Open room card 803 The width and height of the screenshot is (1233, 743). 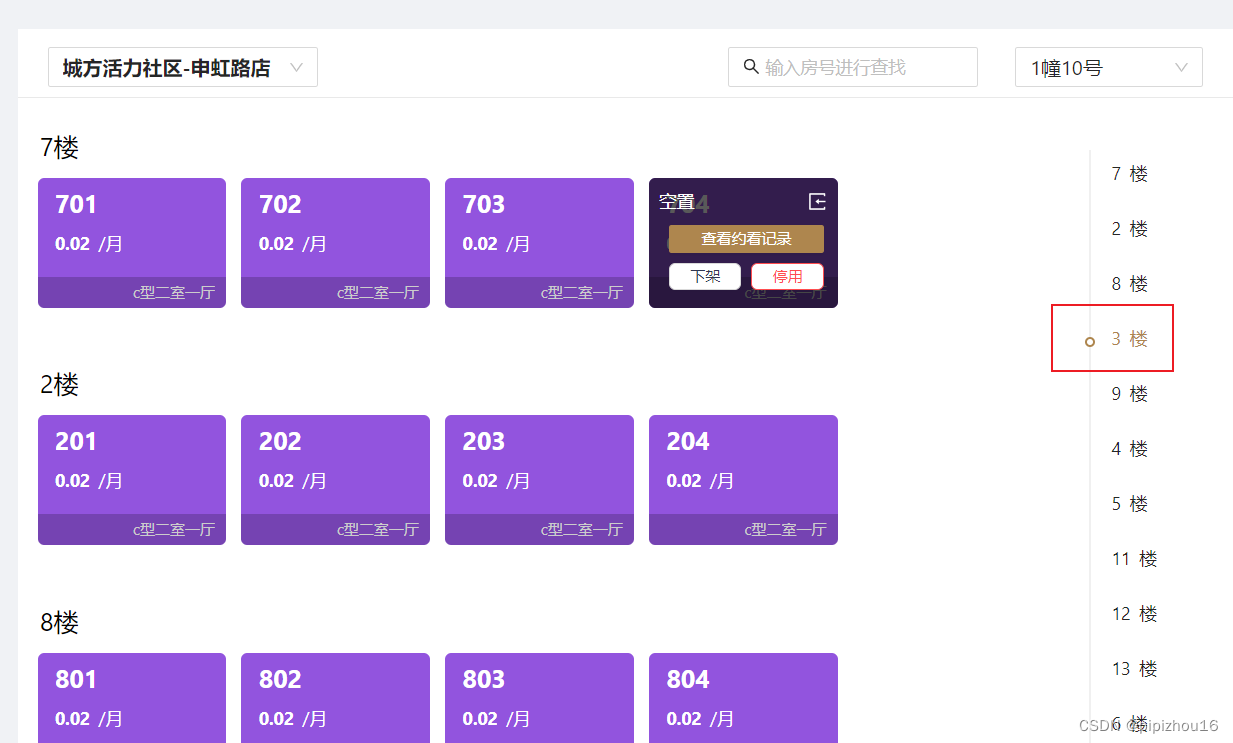[540, 698]
